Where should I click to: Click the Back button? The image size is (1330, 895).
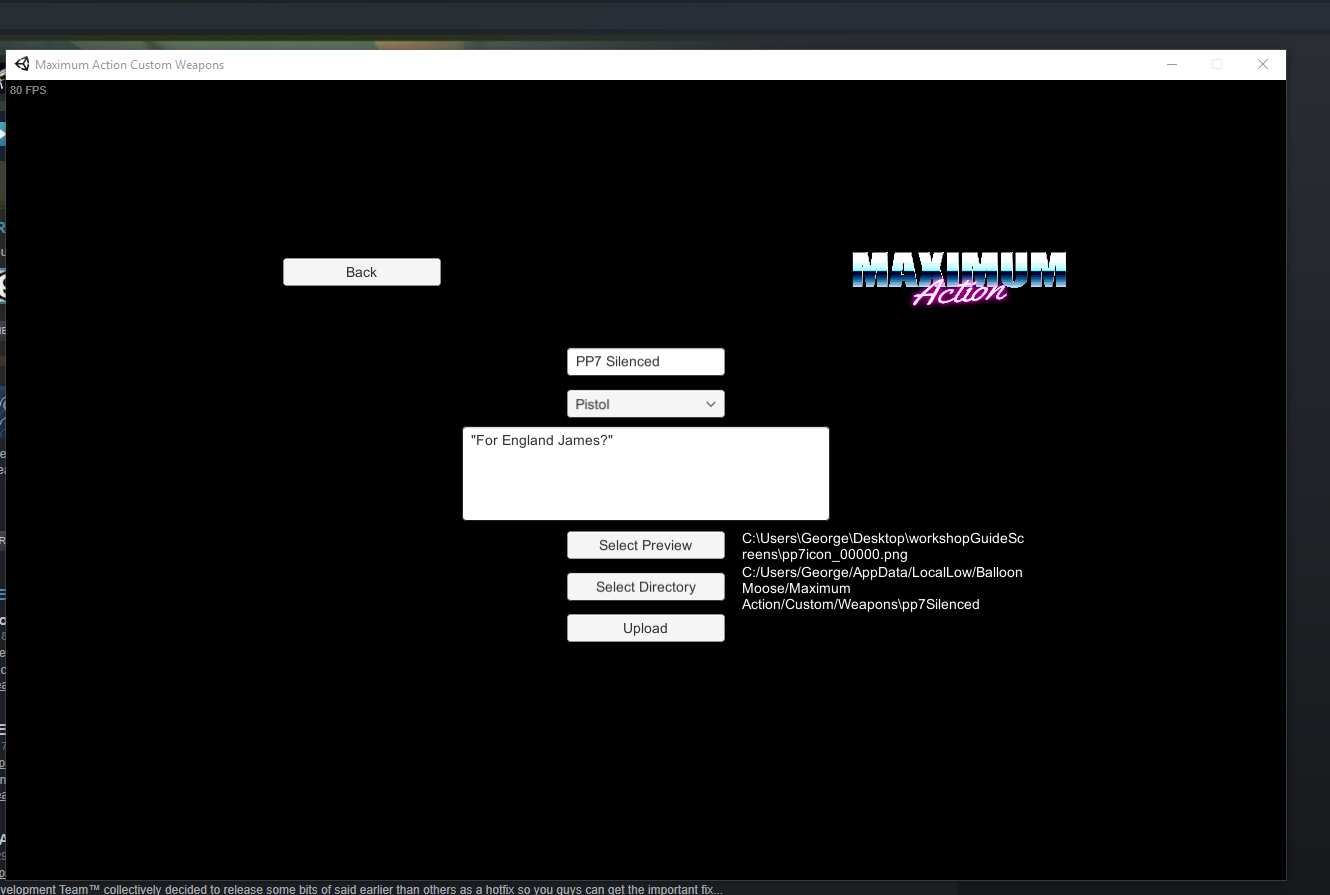click(362, 272)
